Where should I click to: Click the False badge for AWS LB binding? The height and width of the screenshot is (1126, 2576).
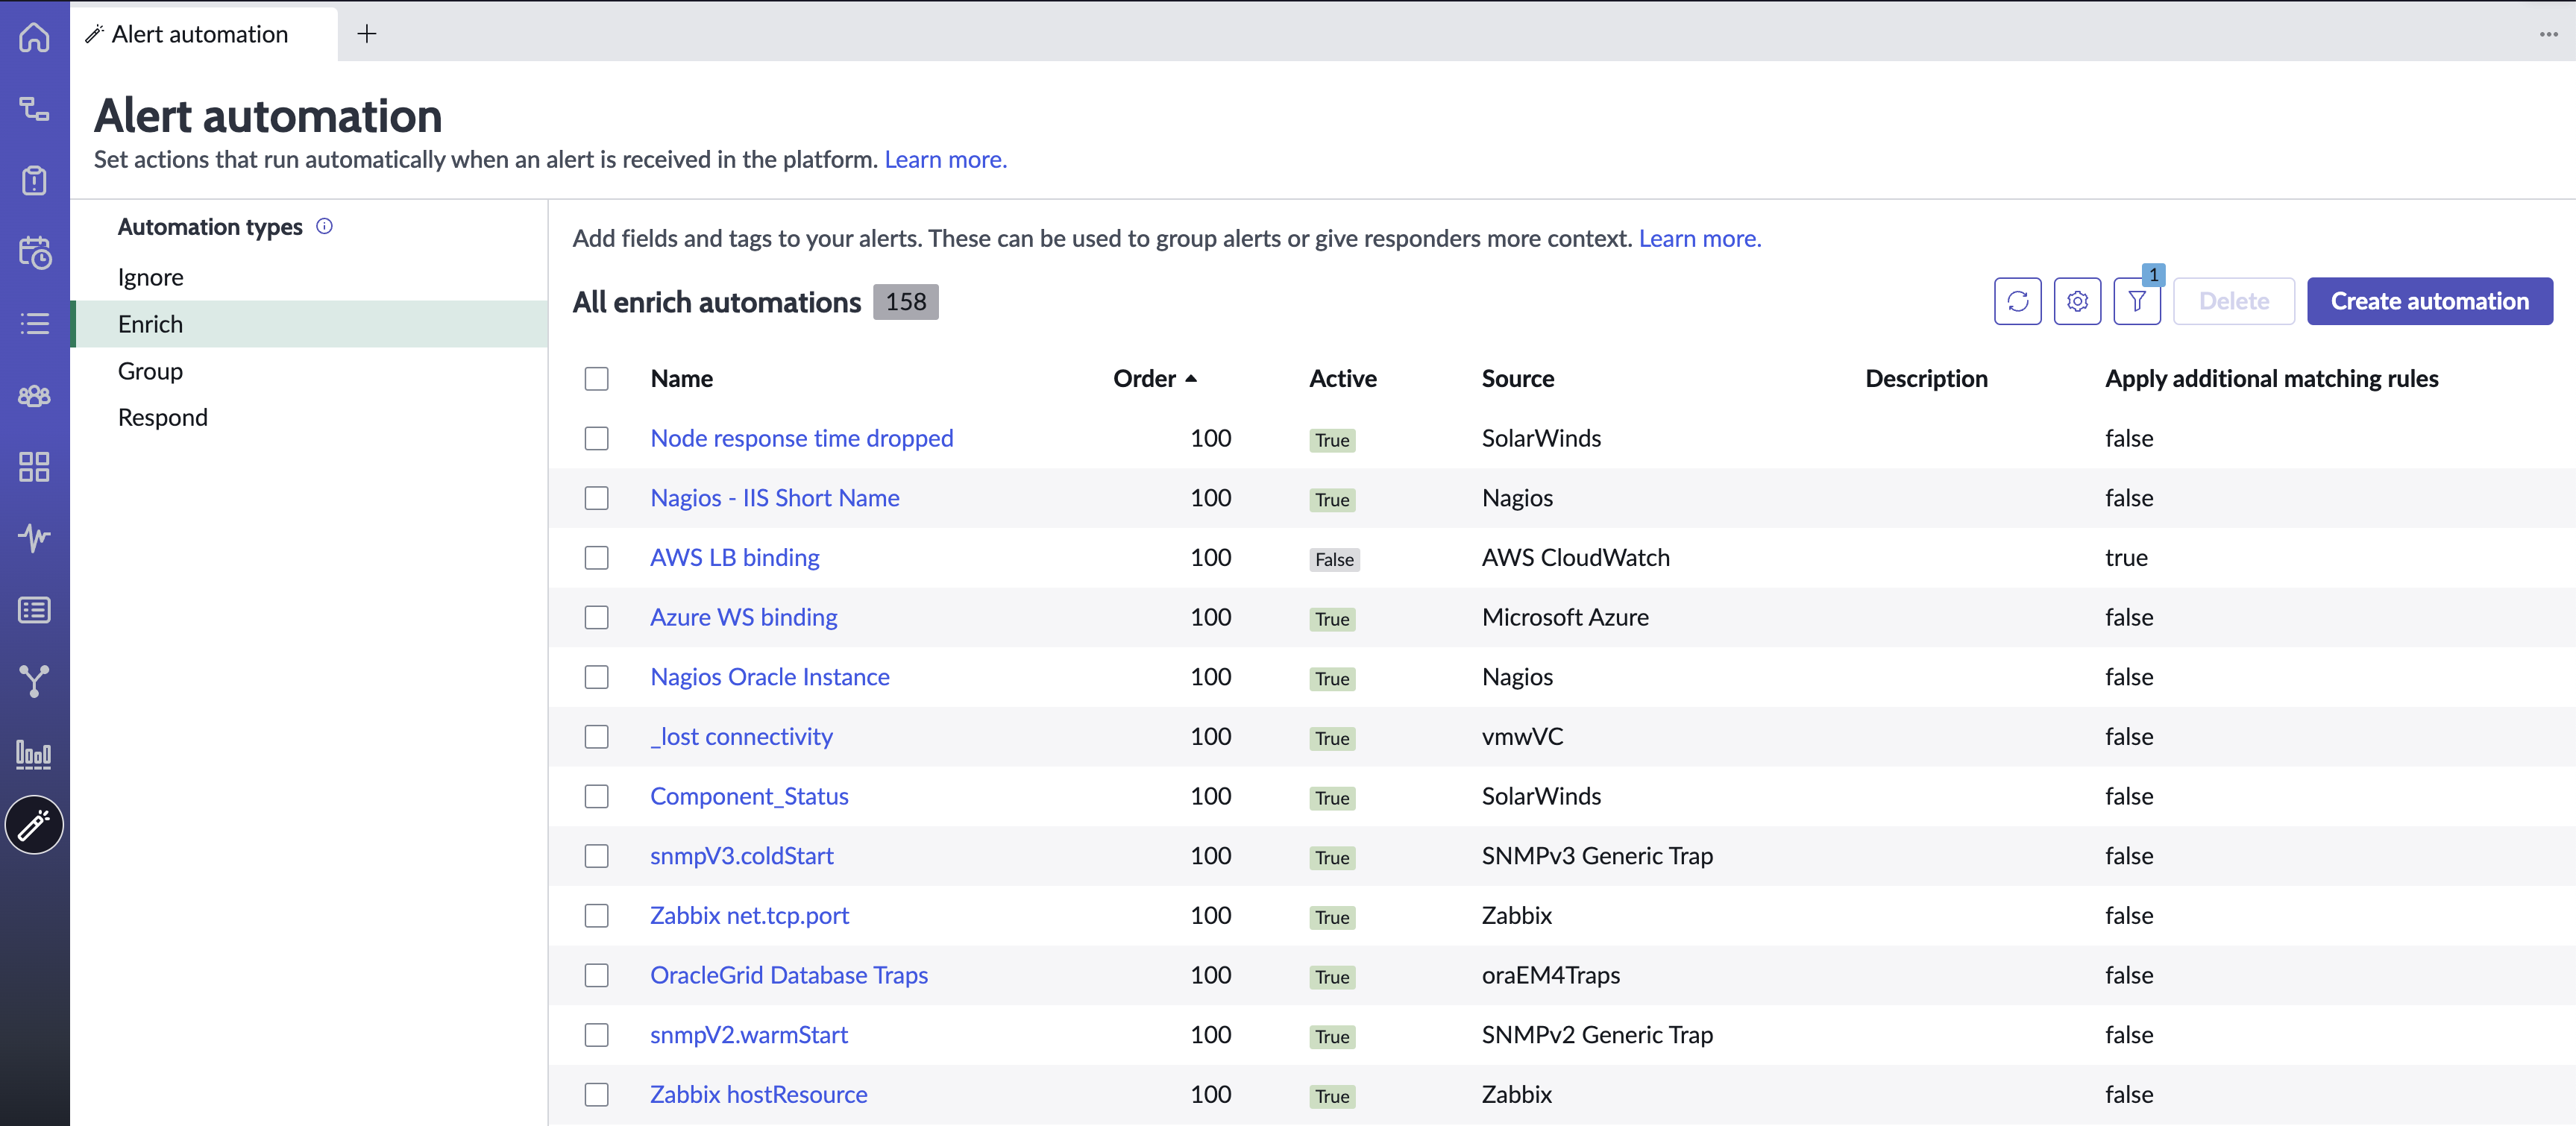click(x=1334, y=559)
